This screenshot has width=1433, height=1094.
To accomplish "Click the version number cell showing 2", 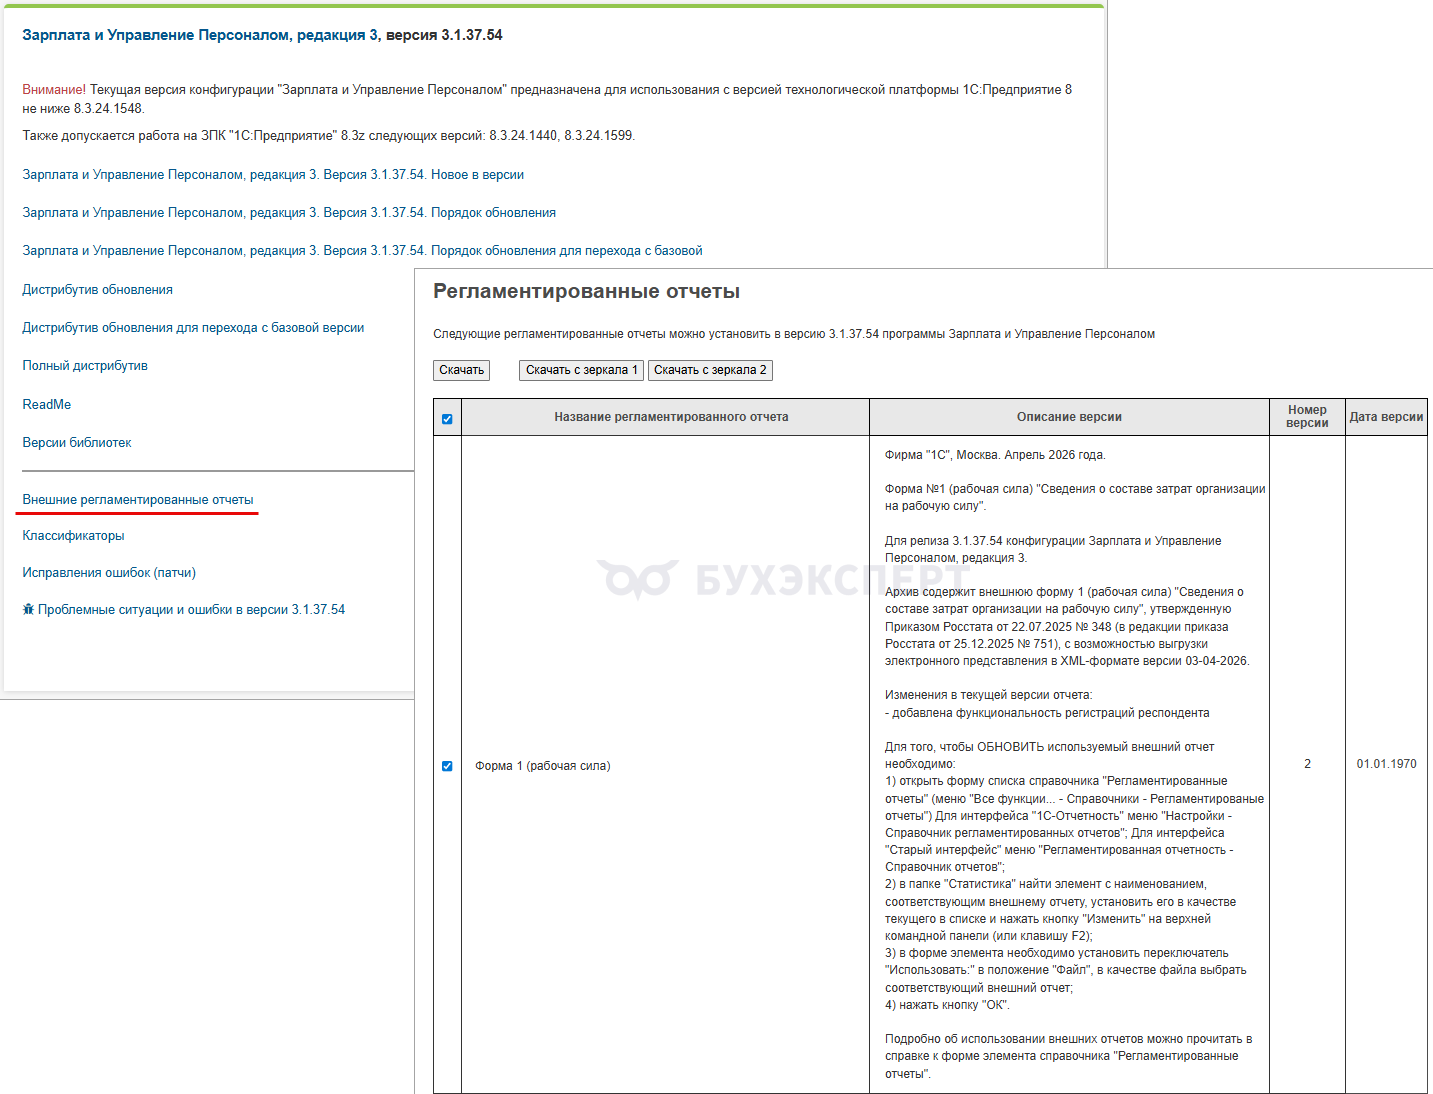I will (1307, 764).
